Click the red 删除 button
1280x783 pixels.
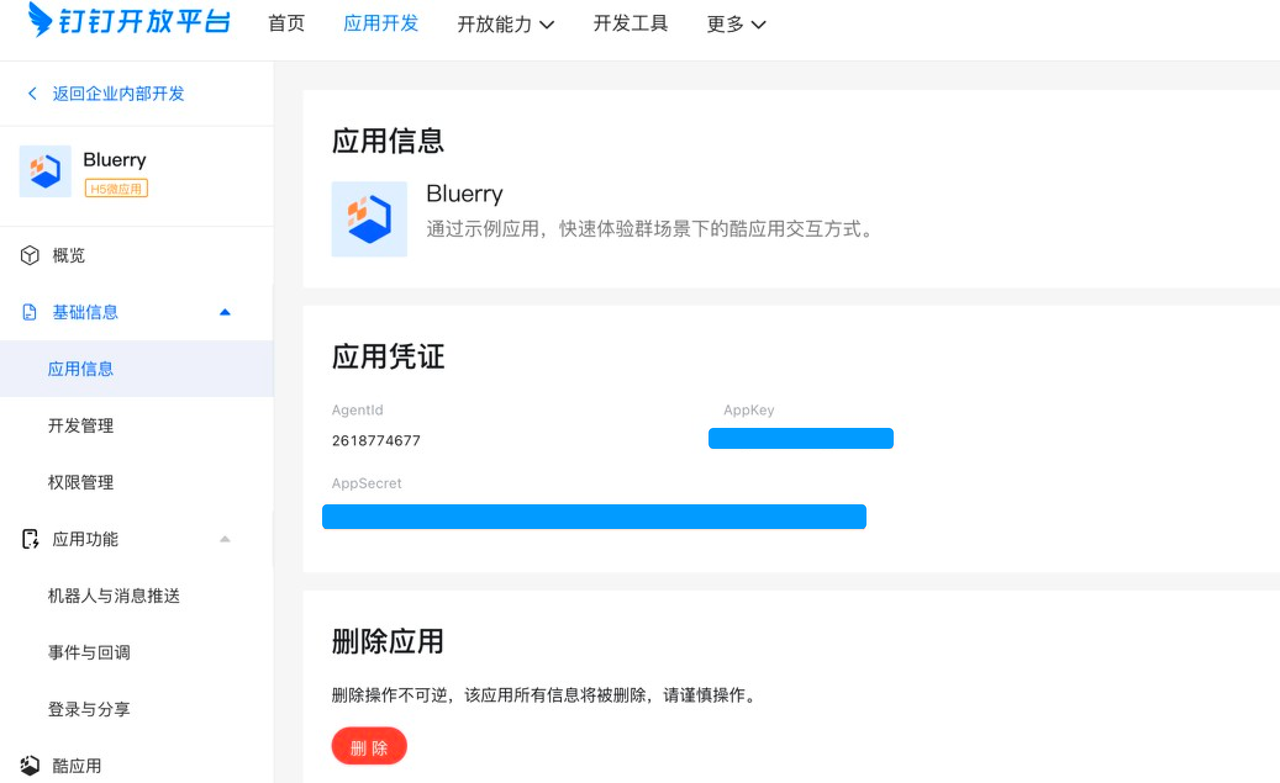[x=369, y=747]
